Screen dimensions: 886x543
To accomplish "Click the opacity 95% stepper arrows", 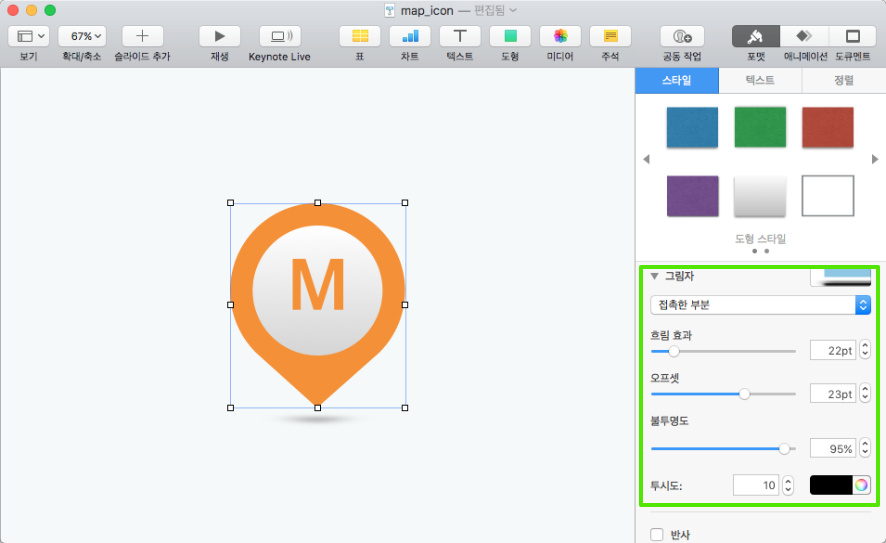I will pos(865,448).
